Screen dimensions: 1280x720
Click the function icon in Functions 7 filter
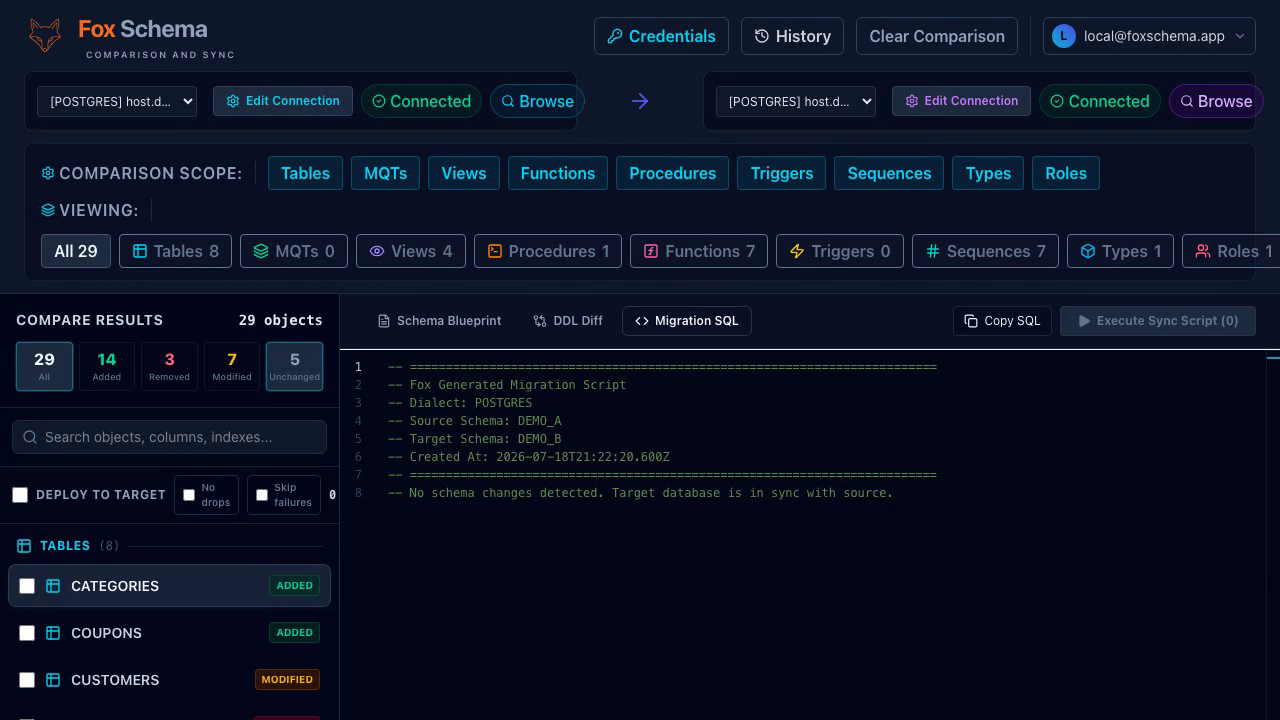point(651,251)
